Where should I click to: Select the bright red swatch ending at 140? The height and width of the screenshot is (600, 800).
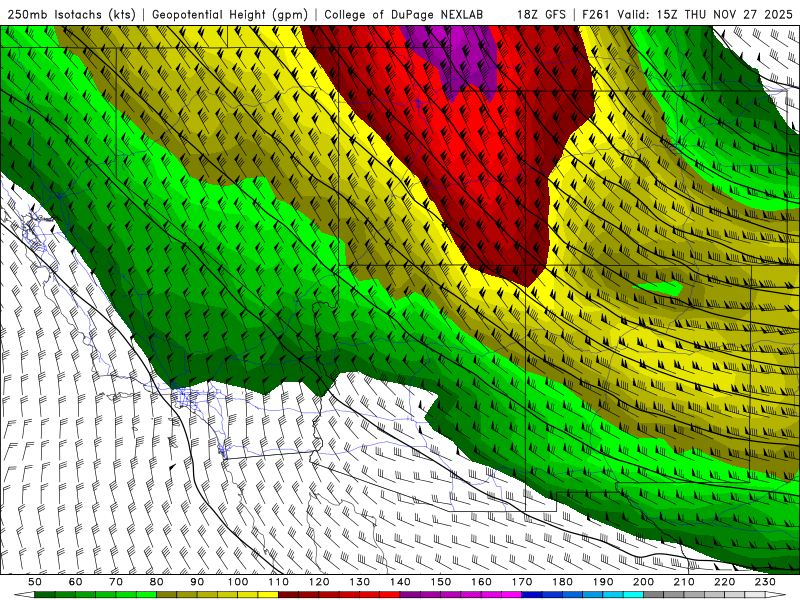click(x=390, y=595)
